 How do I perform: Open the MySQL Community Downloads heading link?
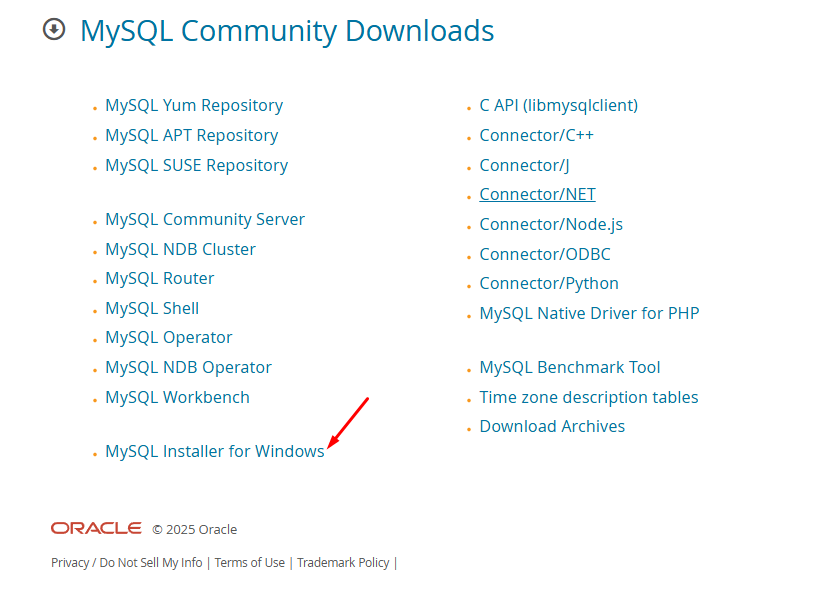tap(287, 31)
